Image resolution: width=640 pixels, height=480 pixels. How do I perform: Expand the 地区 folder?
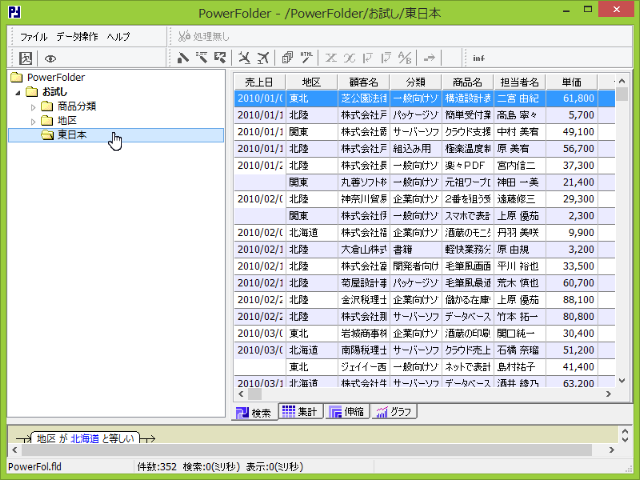33,122
